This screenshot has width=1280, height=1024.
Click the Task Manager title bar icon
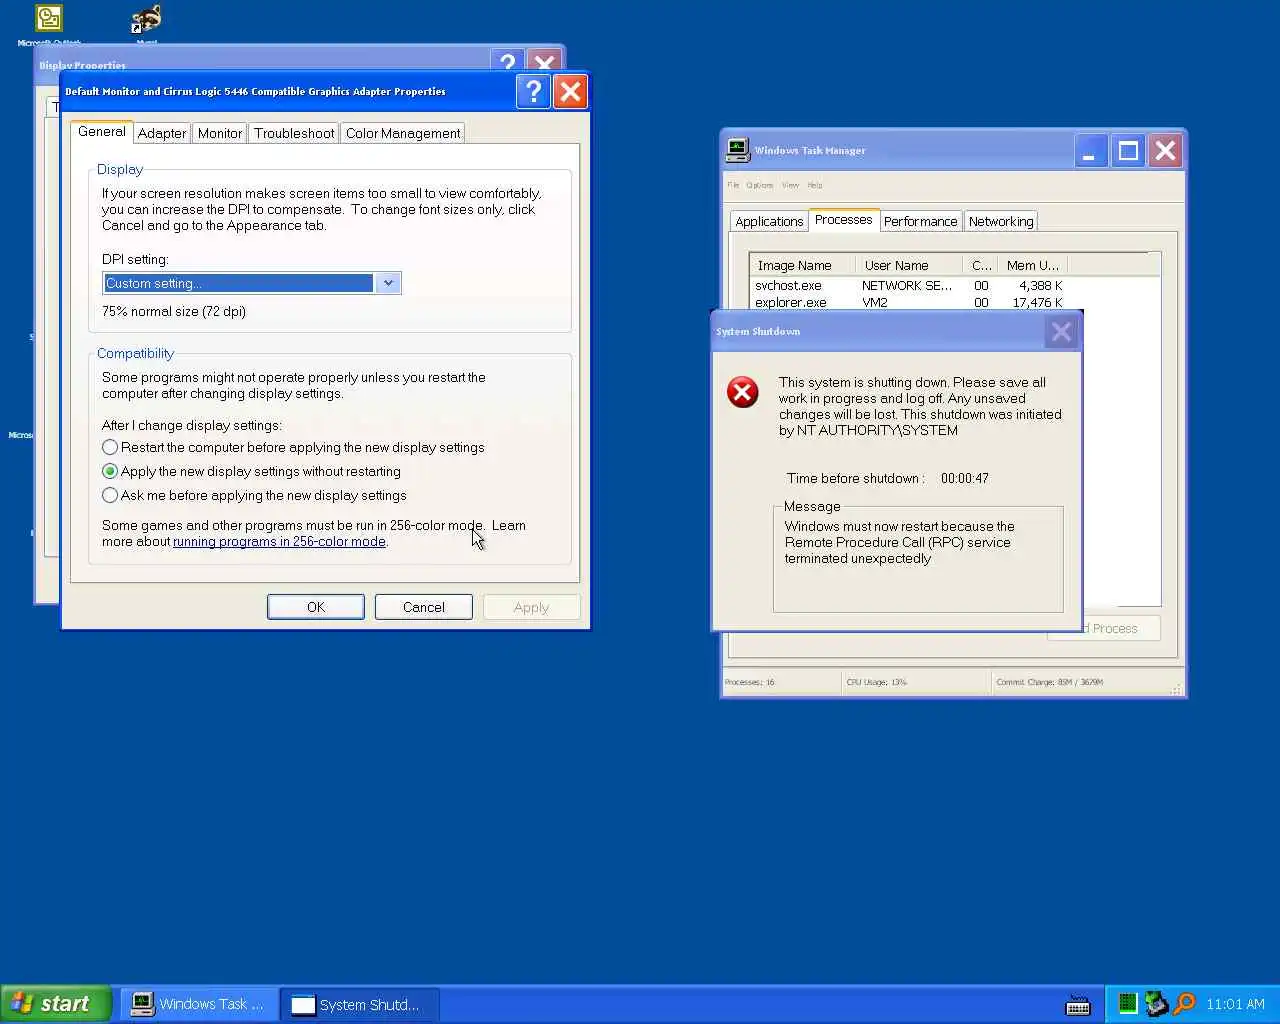(737, 150)
